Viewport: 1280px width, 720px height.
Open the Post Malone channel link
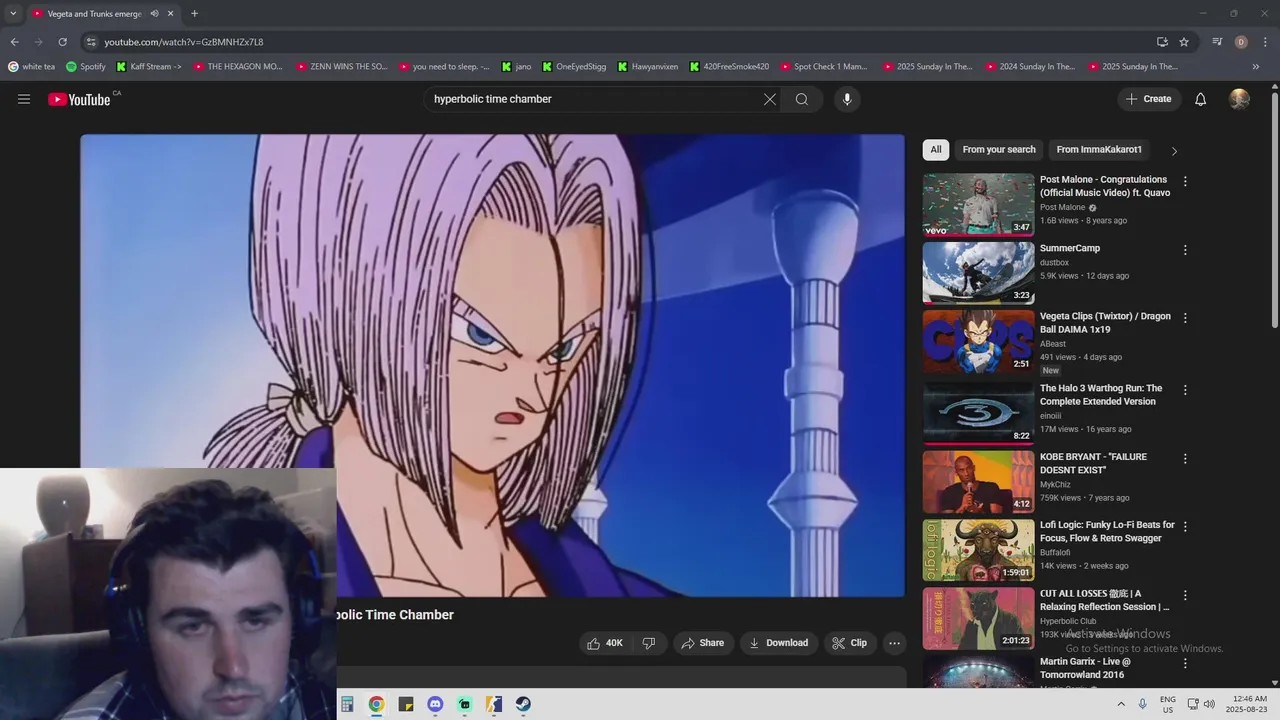(x=1062, y=207)
